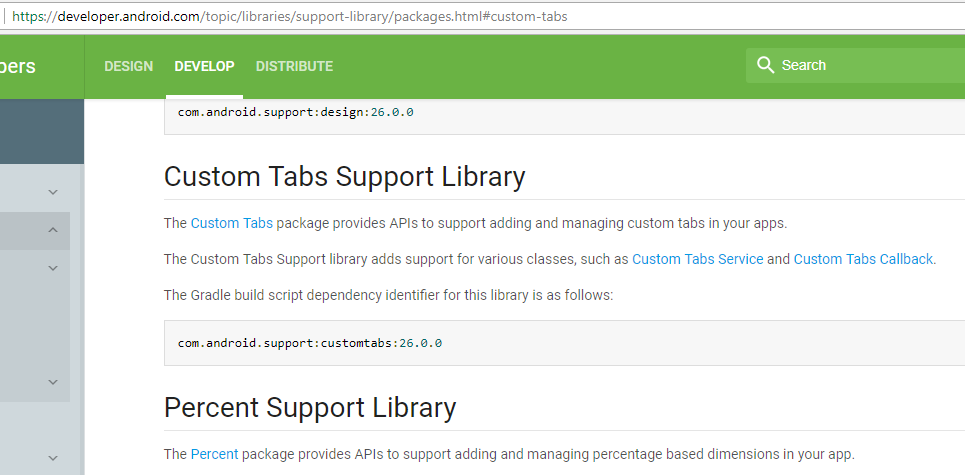Expand the chevron directly below the highlighted row
The width and height of the screenshot is (965, 475).
pyautogui.click(x=53, y=268)
